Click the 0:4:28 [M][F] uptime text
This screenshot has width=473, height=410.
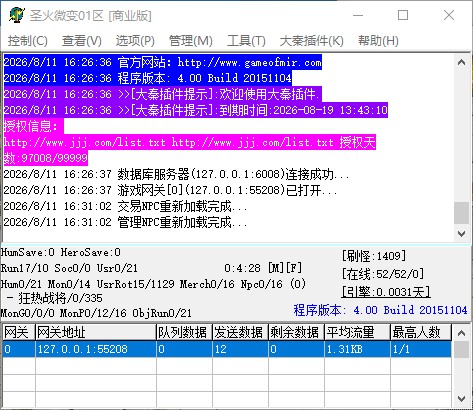pos(263,268)
